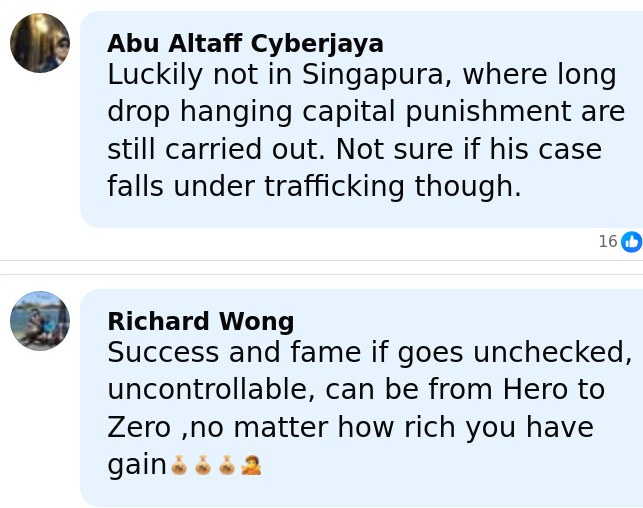Viewport: 643px width, 508px height.
Task: View the 16 reactions count
Action: pyautogui.click(x=607, y=242)
